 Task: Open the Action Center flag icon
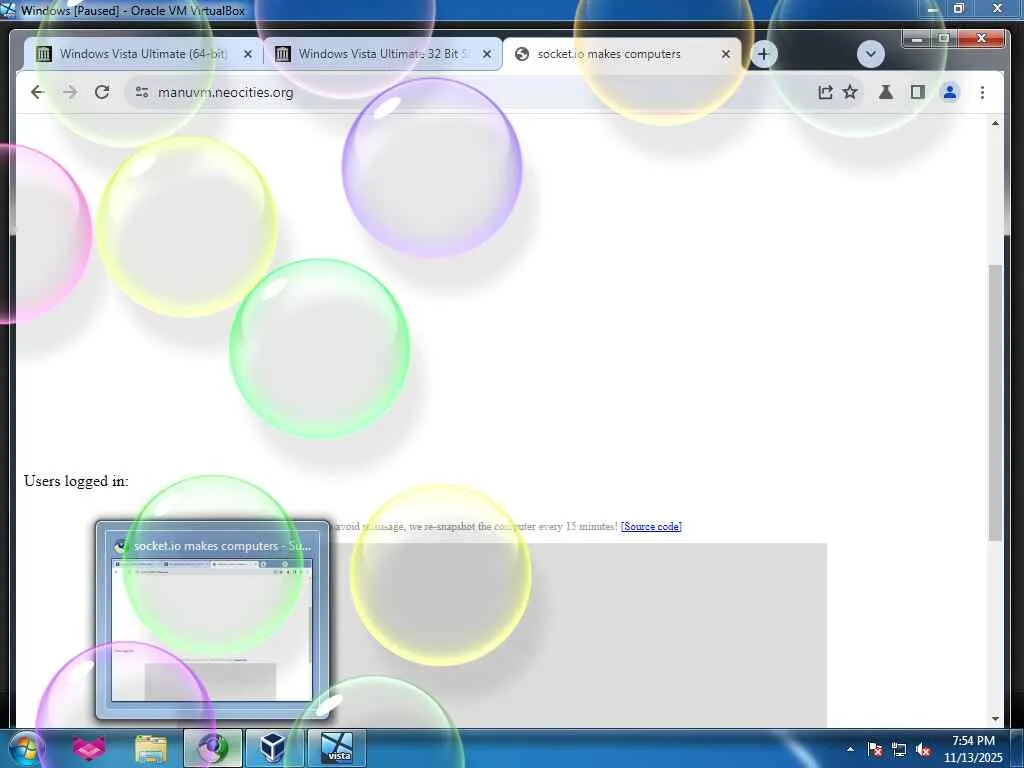coord(875,749)
